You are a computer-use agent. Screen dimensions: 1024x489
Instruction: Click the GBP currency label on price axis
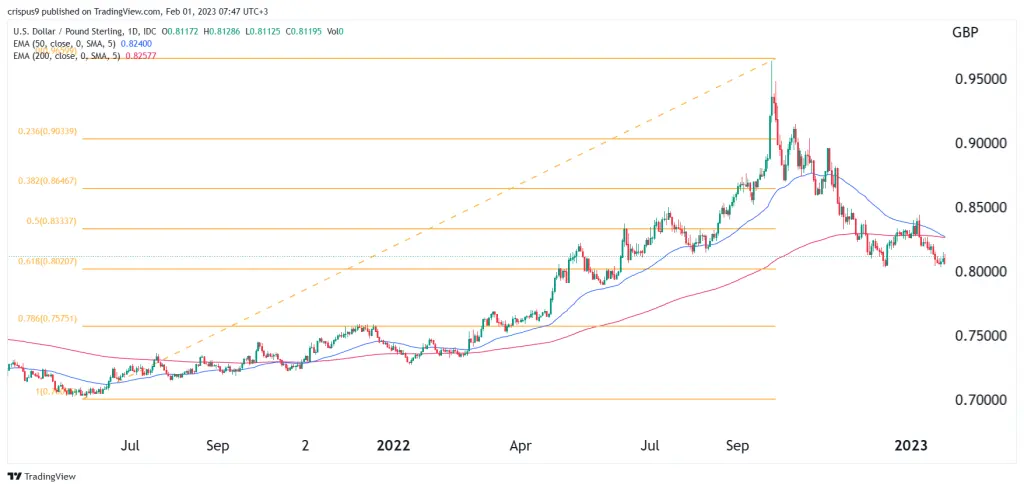pos(964,32)
